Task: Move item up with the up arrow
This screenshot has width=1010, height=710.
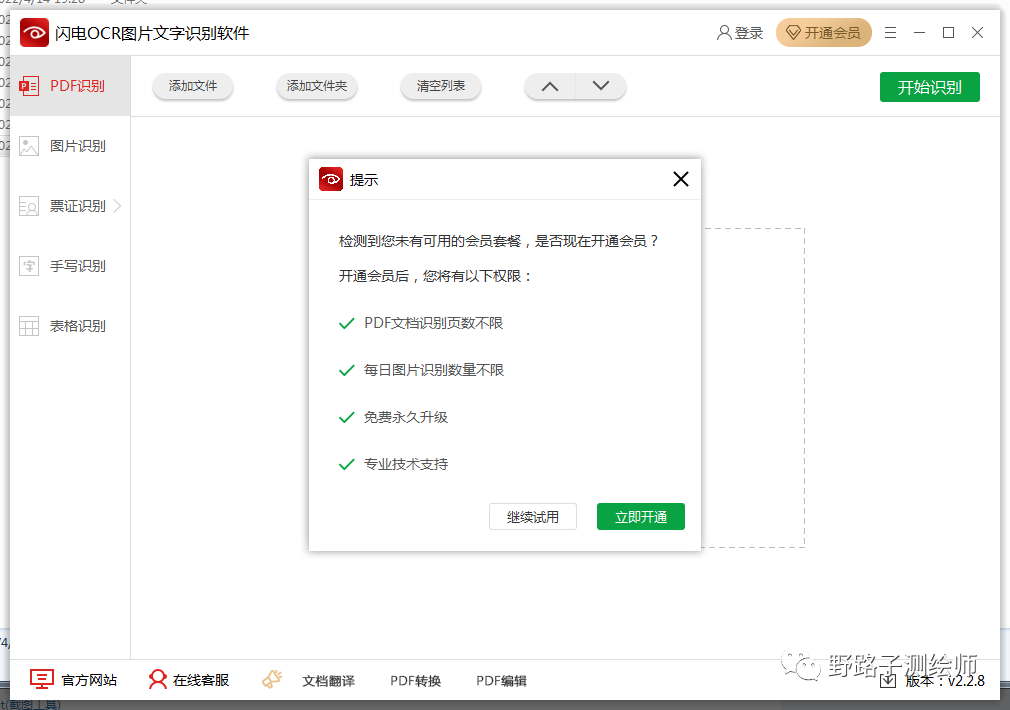Action: click(550, 86)
